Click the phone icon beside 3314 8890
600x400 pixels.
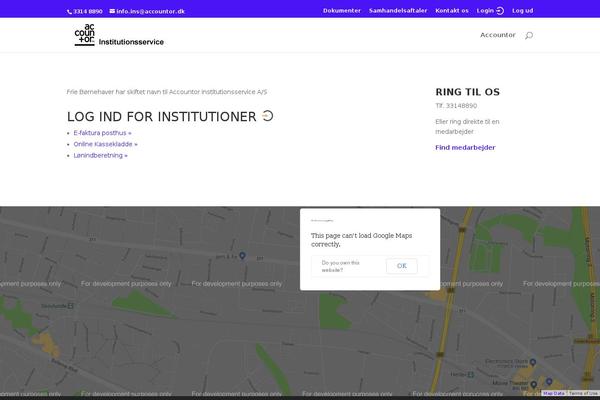(x=69, y=12)
